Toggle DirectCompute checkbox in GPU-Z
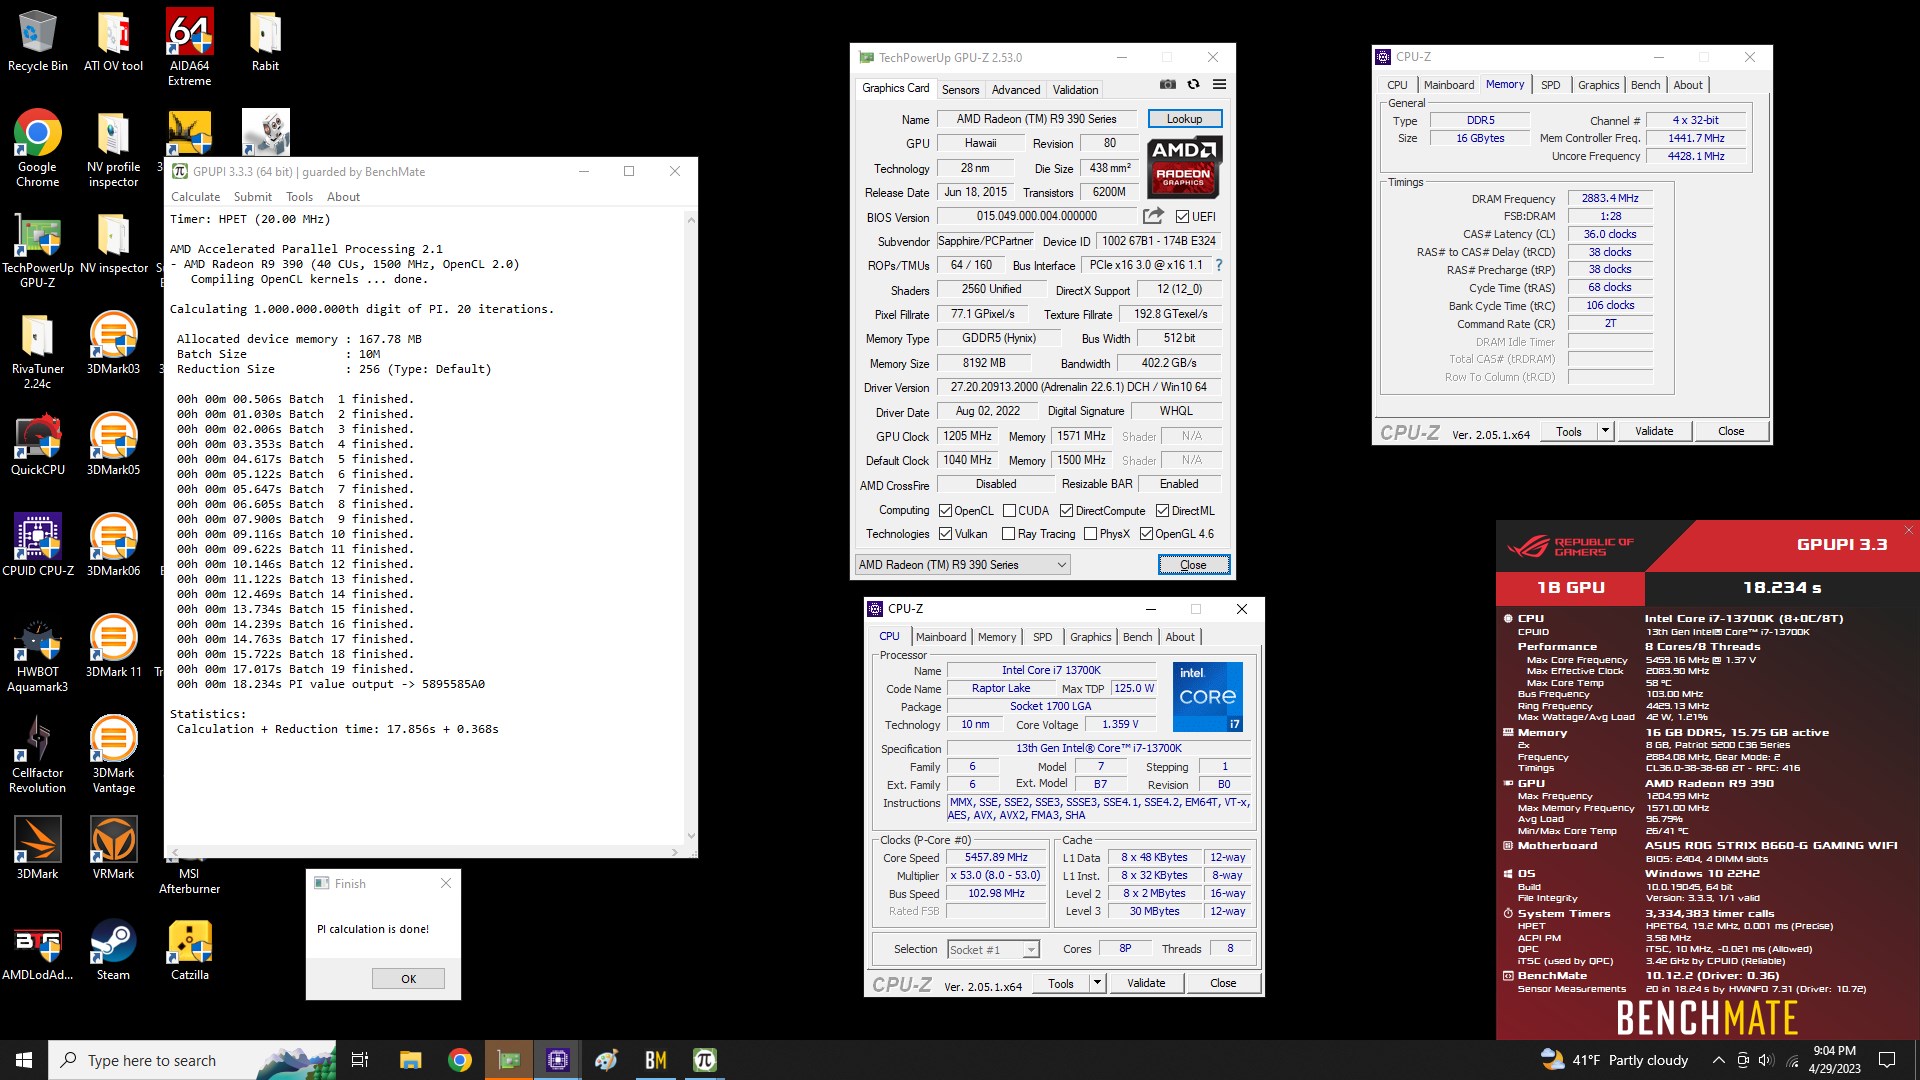Image resolution: width=1920 pixels, height=1080 pixels. (1066, 511)
